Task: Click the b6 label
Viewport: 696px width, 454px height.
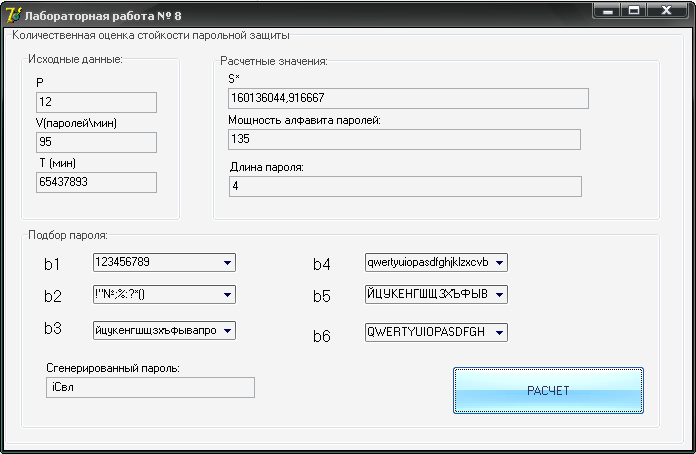Action: click(x=322, y=336)
